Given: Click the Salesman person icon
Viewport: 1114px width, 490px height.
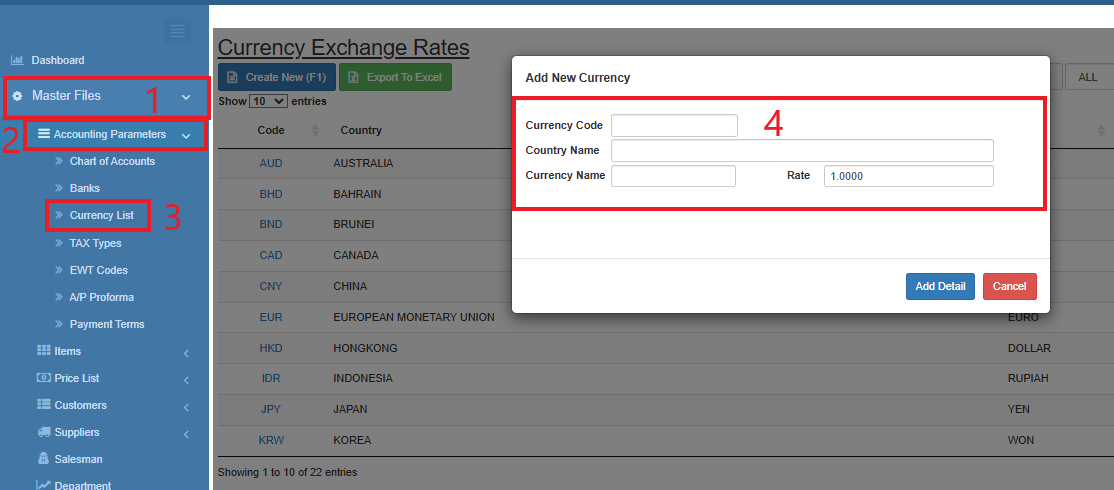Looking at the screenshot, I should point(43,459).
